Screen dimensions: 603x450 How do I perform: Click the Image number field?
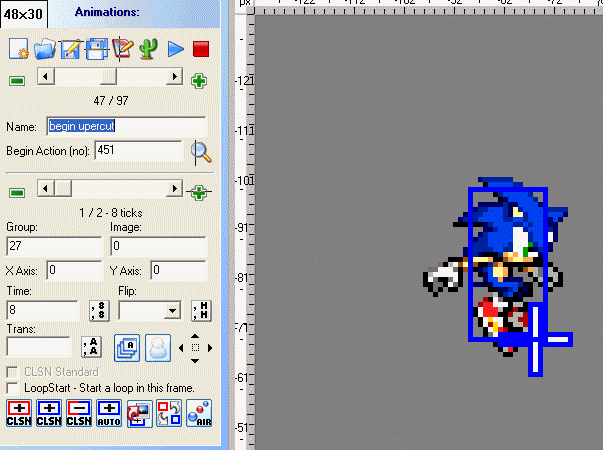click(159, 246)
